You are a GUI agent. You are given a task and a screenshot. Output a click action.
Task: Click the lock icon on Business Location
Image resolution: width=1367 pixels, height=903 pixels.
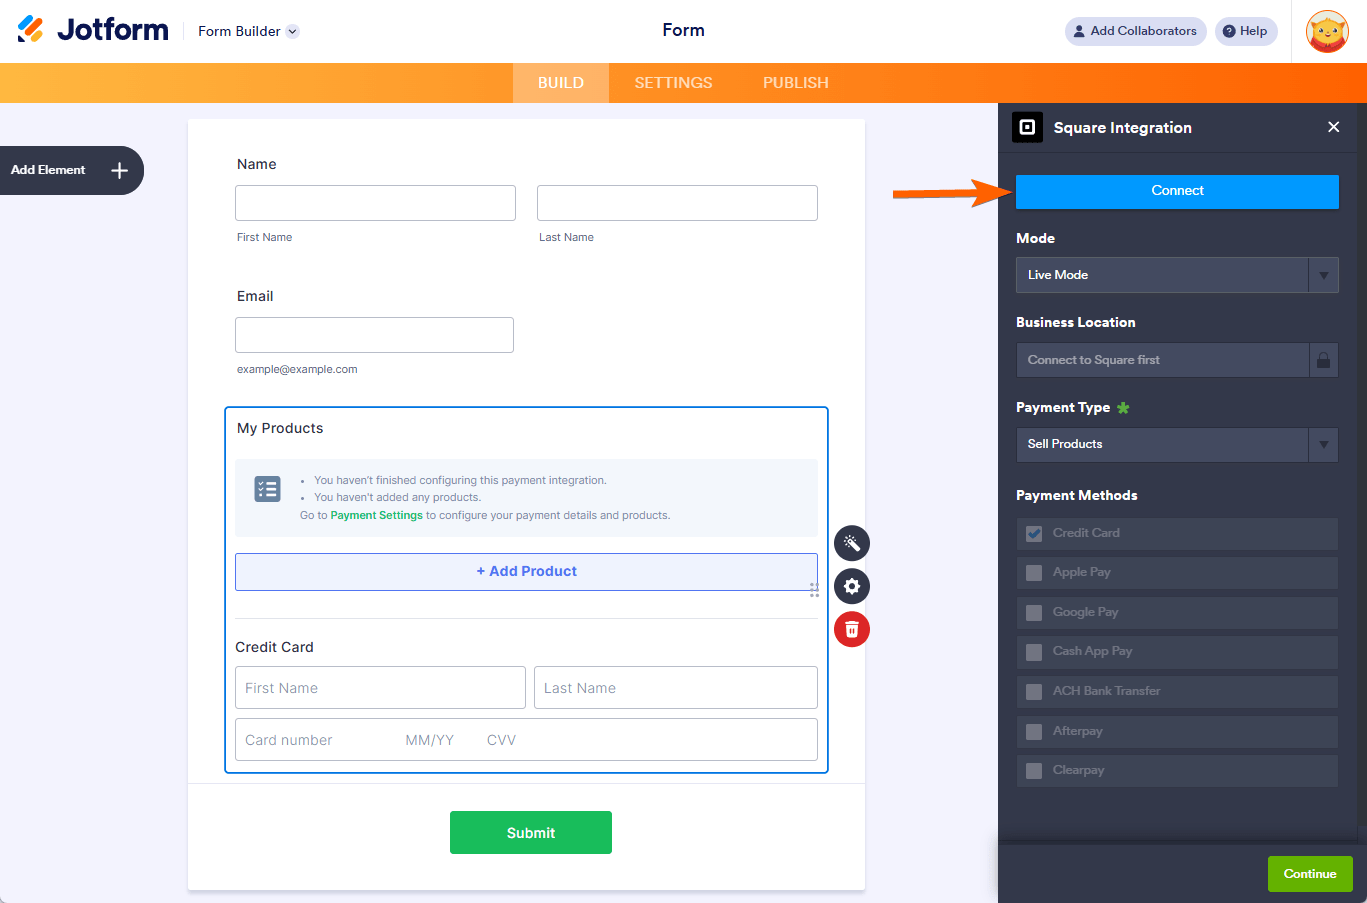pos(1323,360)
